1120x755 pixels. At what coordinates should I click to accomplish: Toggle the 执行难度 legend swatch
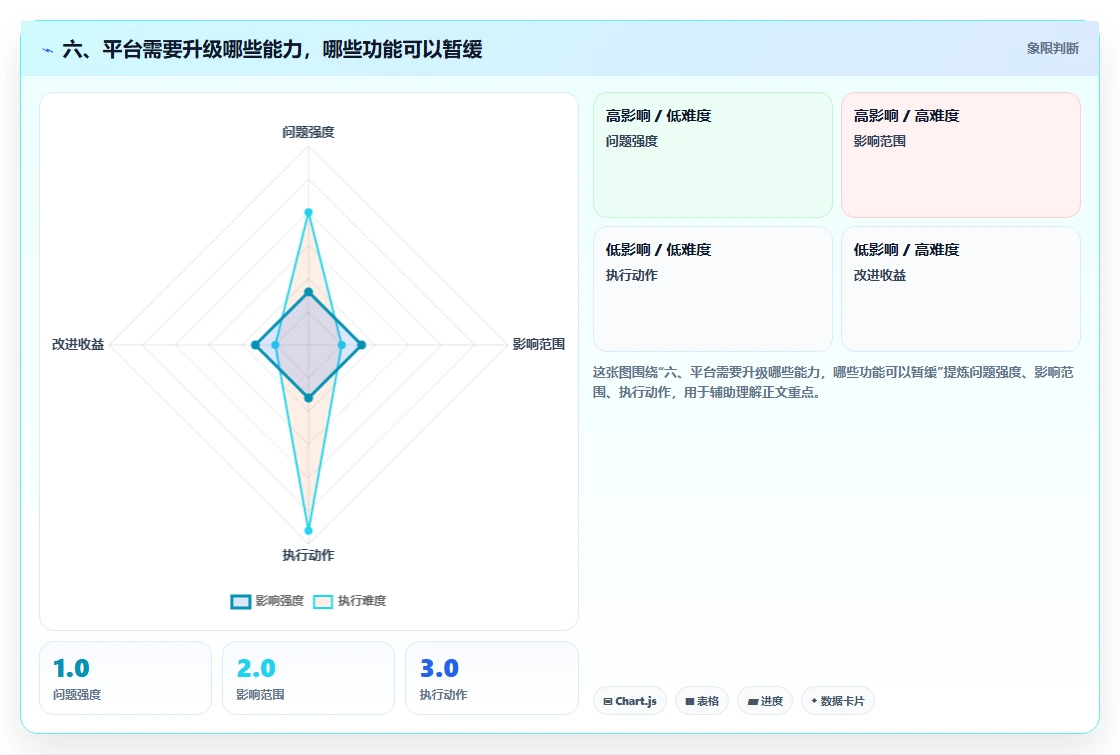coord(323,601)
